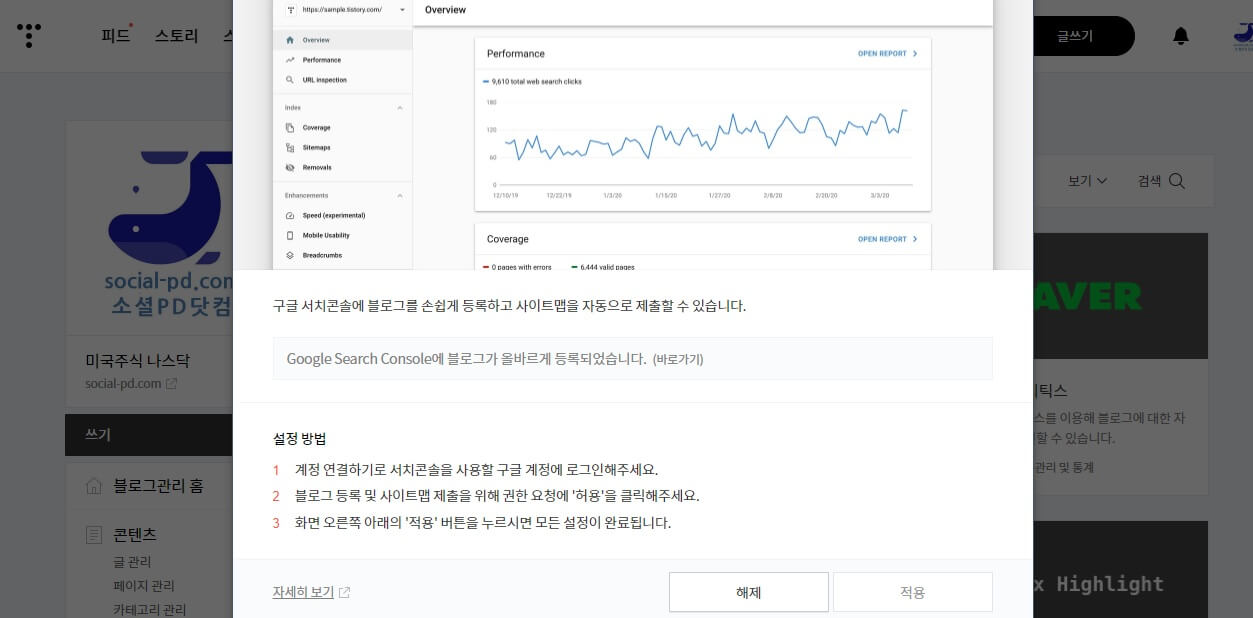Click the 검색 magnifier icon
This screenshot has width=1253, height=618.
[1176, 181]
